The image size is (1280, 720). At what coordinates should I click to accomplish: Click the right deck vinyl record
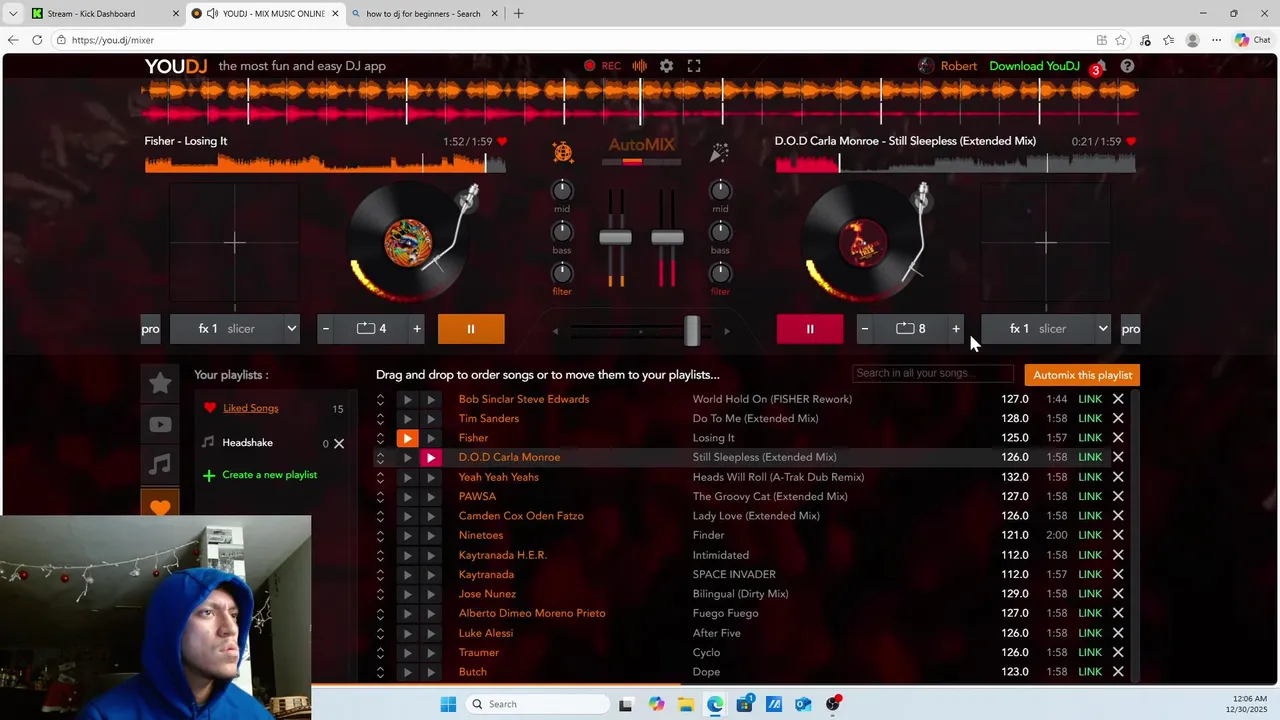click(x=862, y=243)
